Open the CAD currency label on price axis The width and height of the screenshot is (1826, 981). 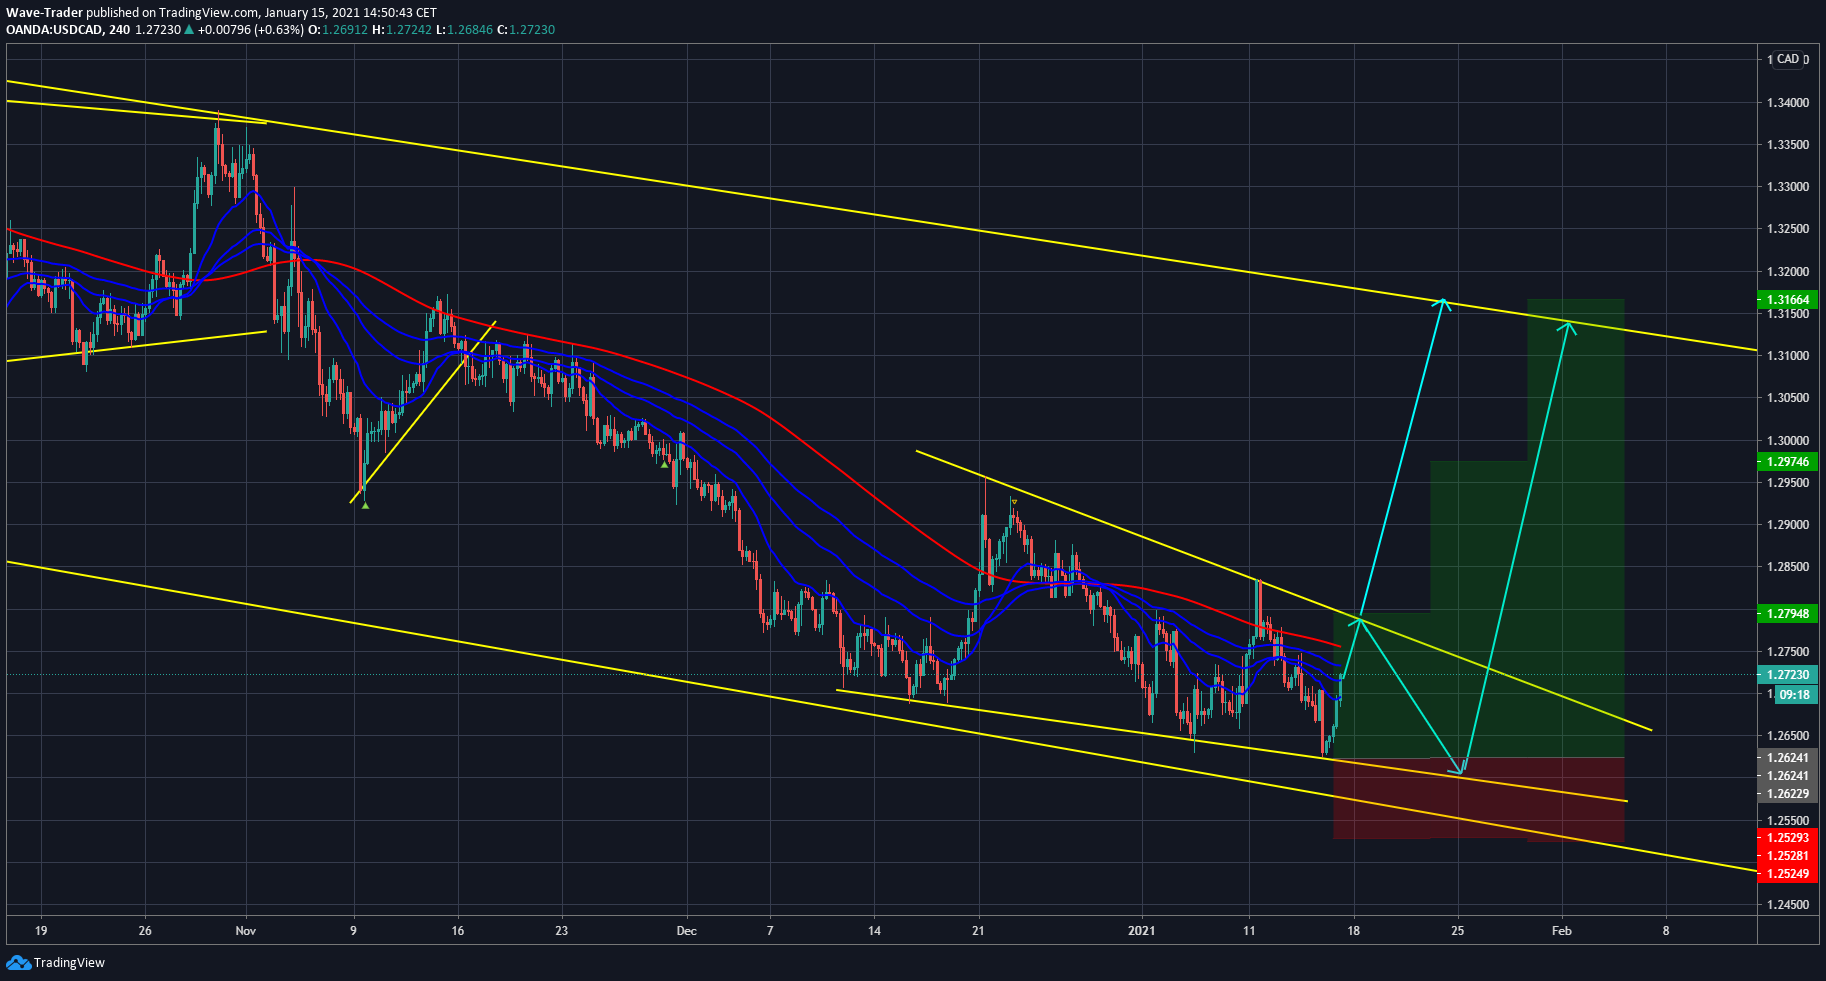(1788, 59)
